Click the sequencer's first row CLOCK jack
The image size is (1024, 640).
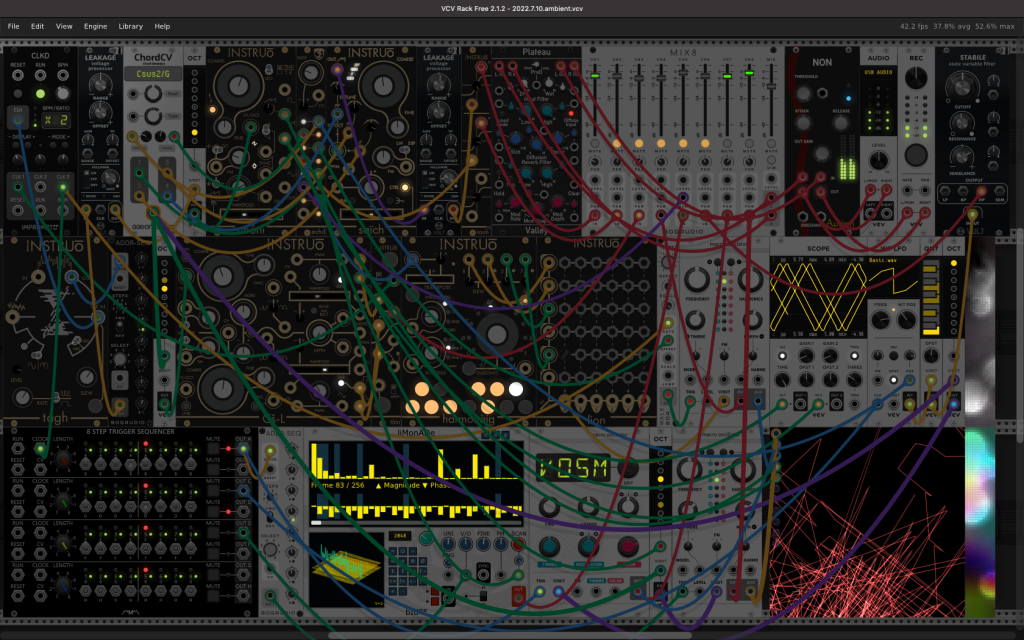tap(40, 449)
